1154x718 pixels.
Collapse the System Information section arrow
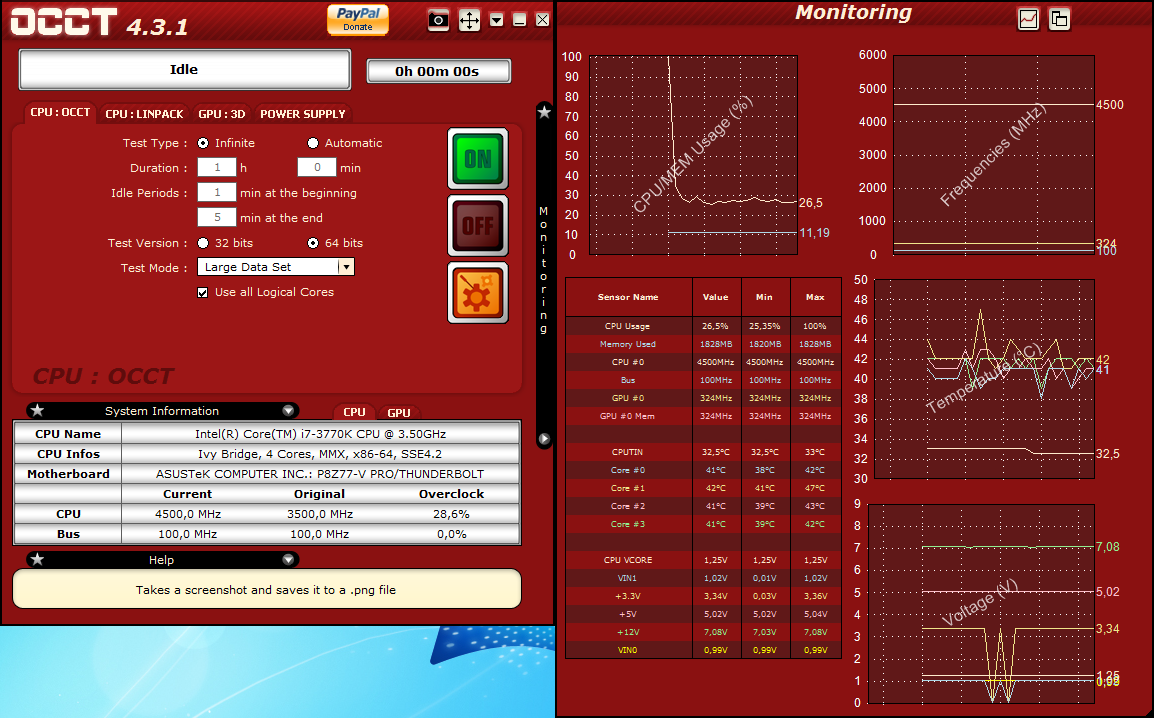pyautogui.click(x=288, y=410)
